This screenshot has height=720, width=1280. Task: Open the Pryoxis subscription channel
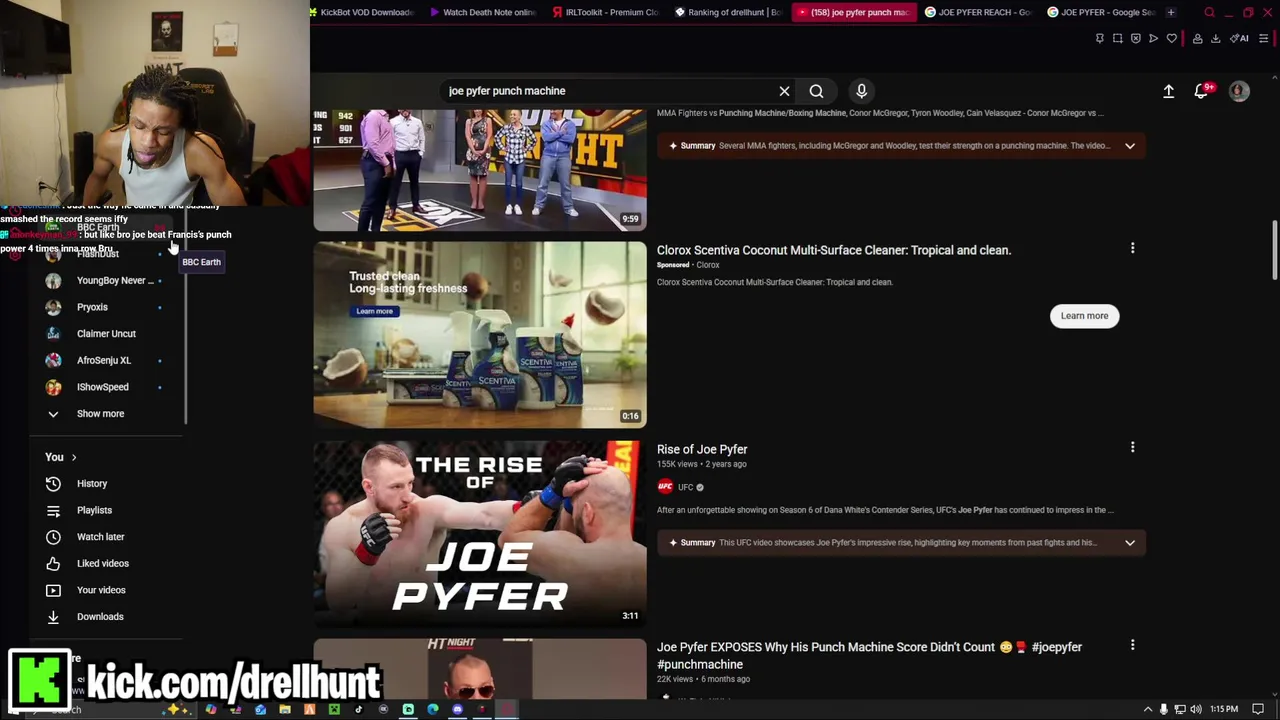[92, 307]
